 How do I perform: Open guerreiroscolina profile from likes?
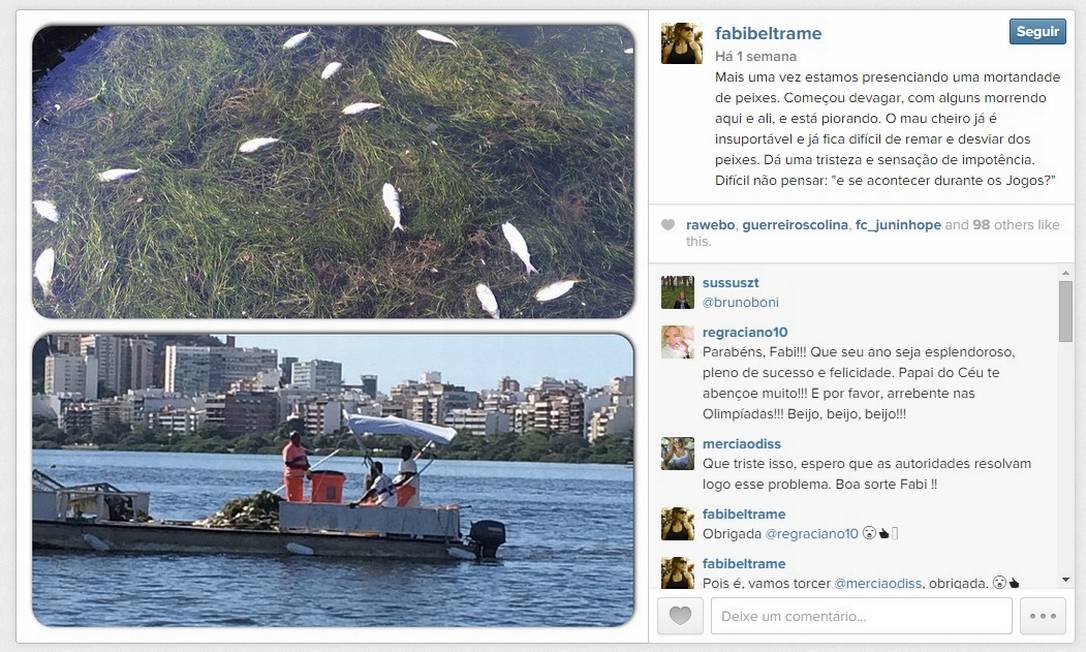click(795, 224)
